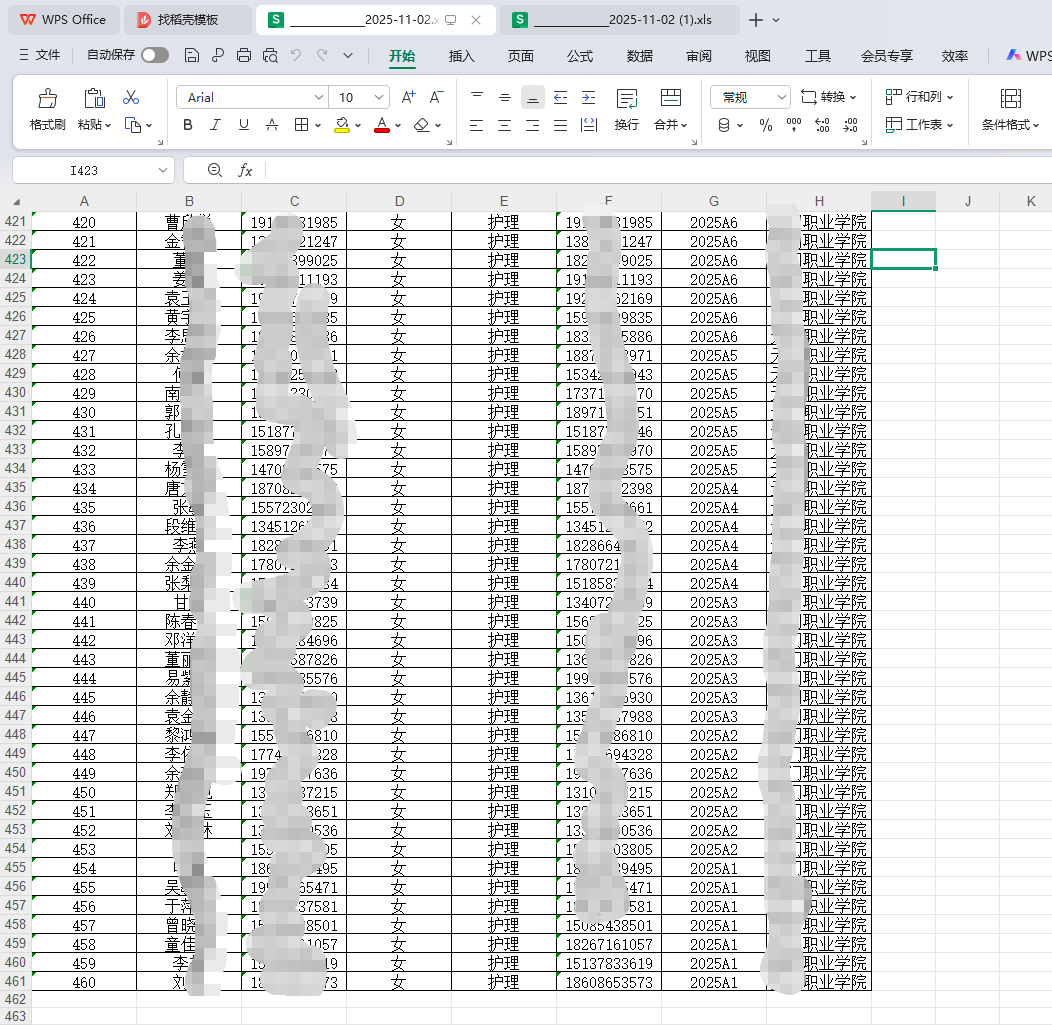Screen dimensions: 1052x1025
Task: Click the Print icon in quick access toolbar
Action: 244,56
